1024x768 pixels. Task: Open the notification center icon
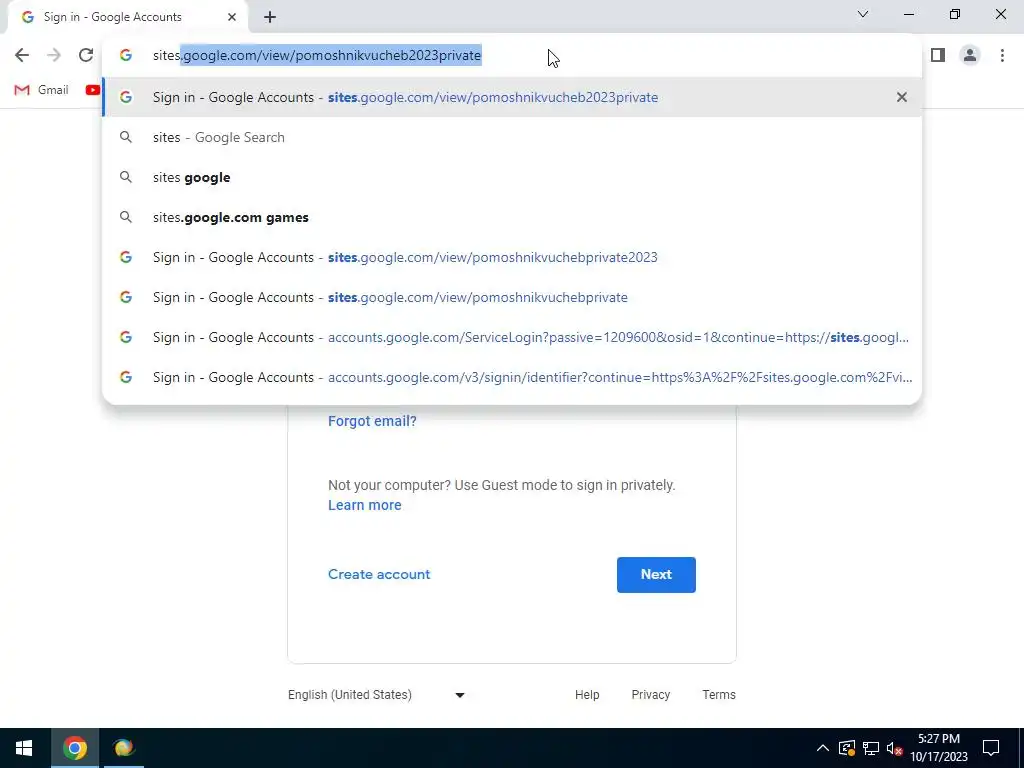click(991, 748)
